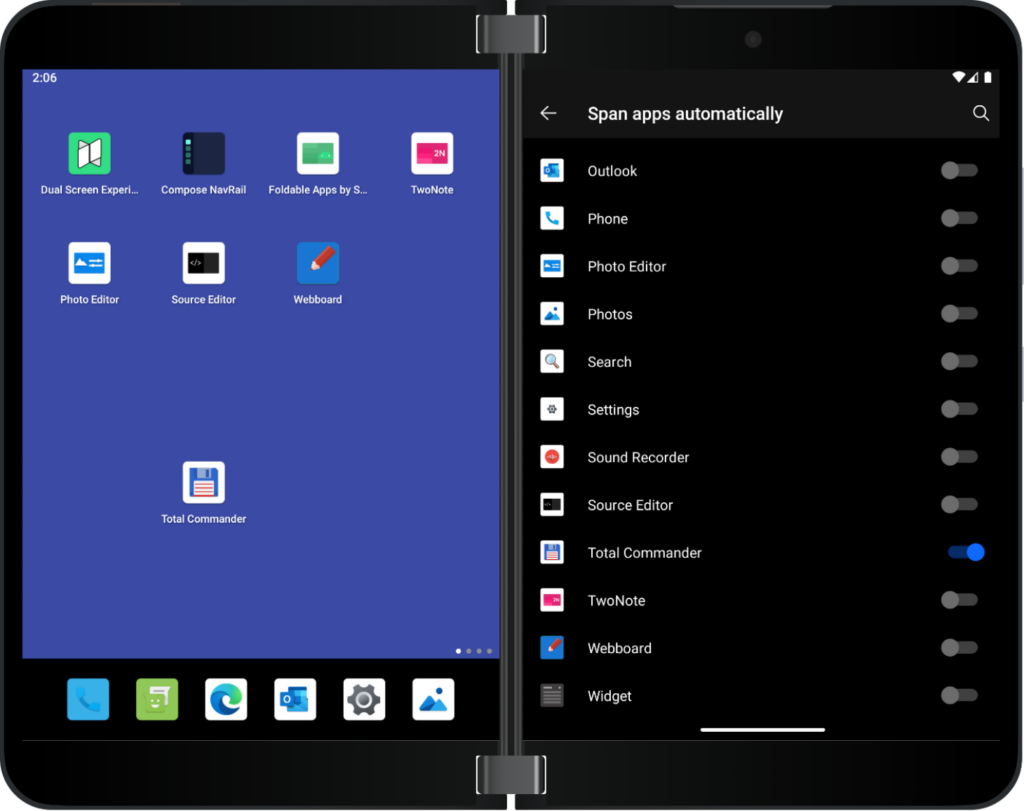This screenshot has width=1024, height=811.
Task: Open Microsoft Edge from the dock
Action: tap(226, 700)
